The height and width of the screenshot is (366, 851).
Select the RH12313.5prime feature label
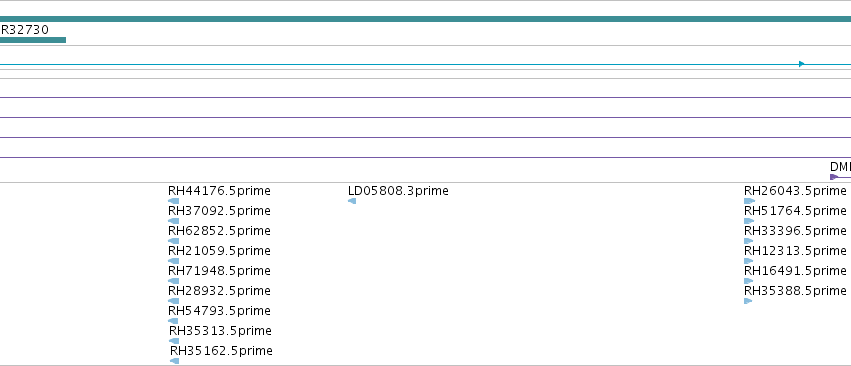(795, 251)
